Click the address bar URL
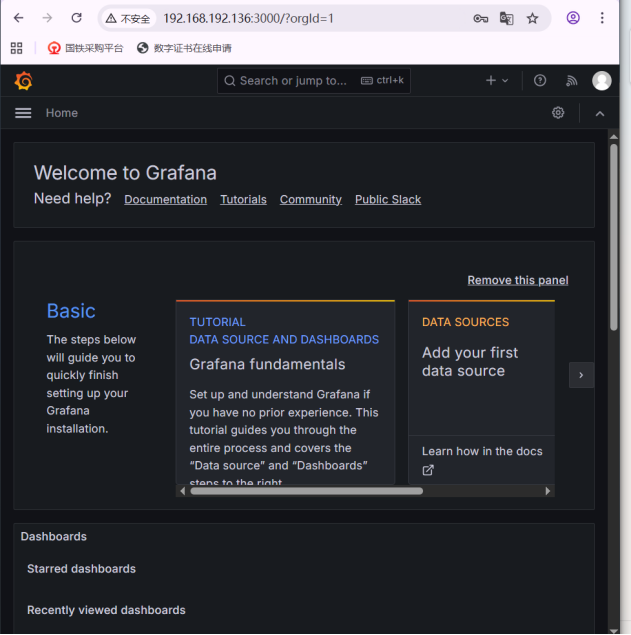631x635 pixels. 248,18
